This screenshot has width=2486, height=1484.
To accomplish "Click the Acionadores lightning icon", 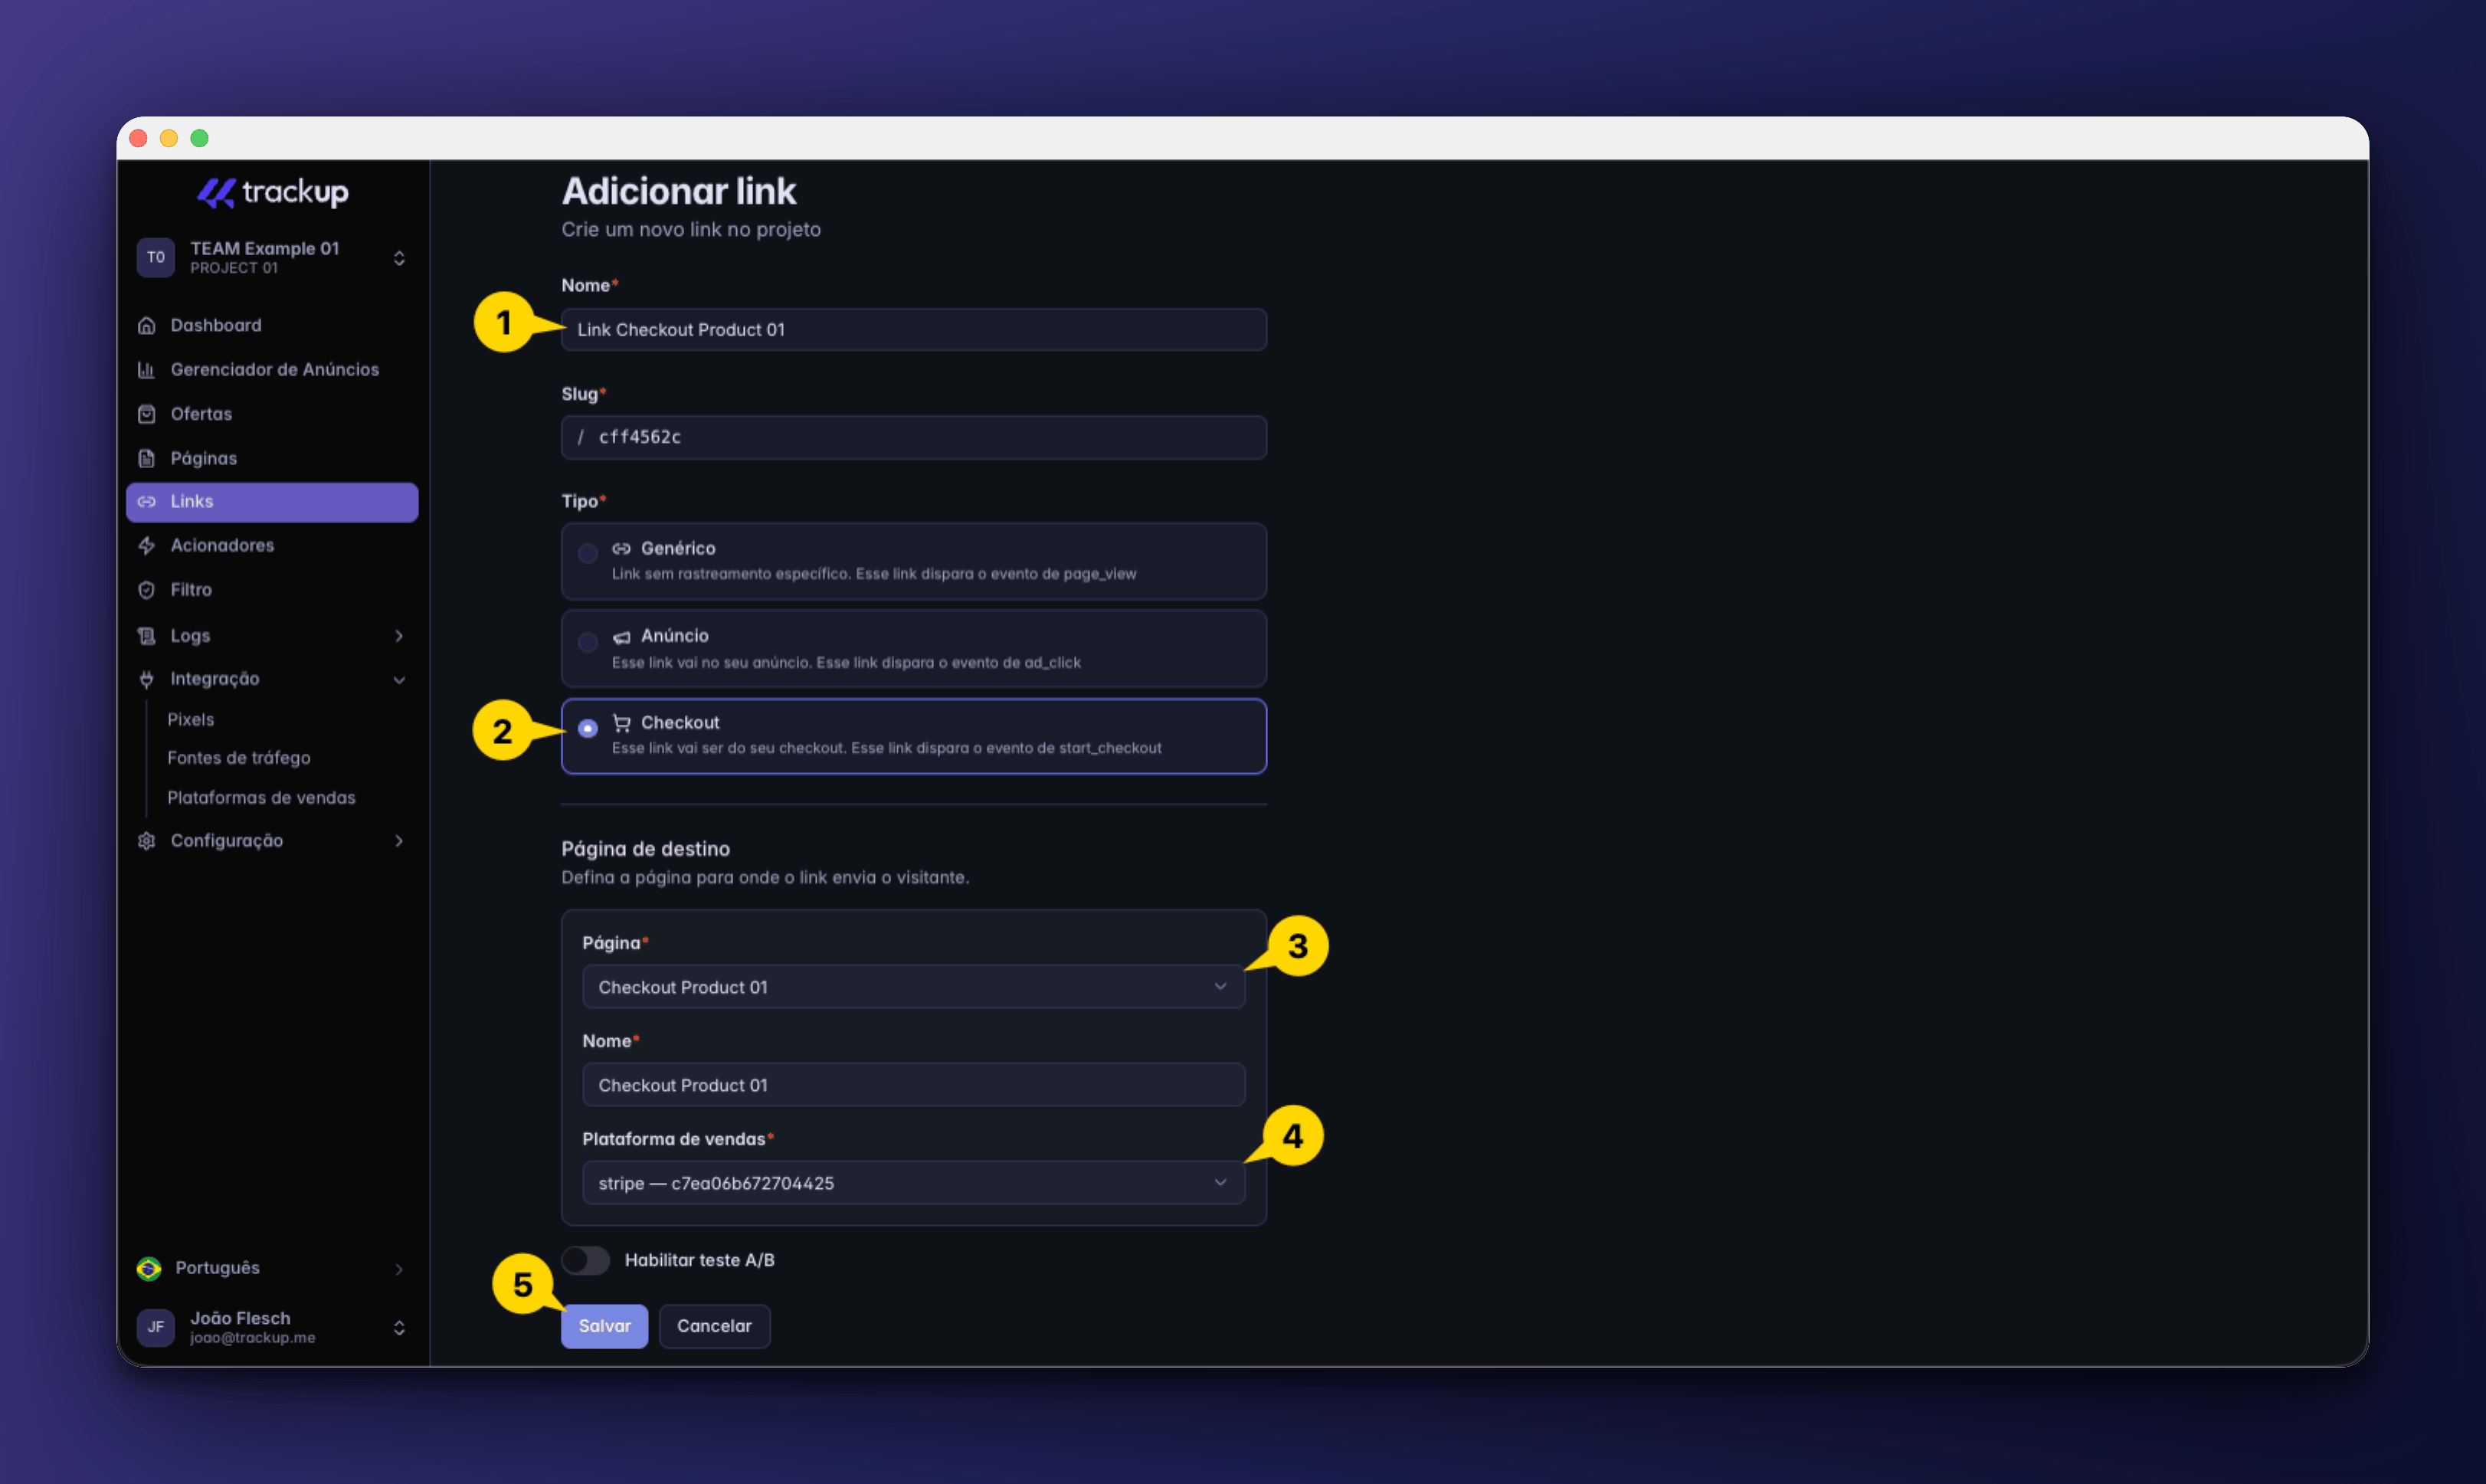I will click(x=147, y=545).
